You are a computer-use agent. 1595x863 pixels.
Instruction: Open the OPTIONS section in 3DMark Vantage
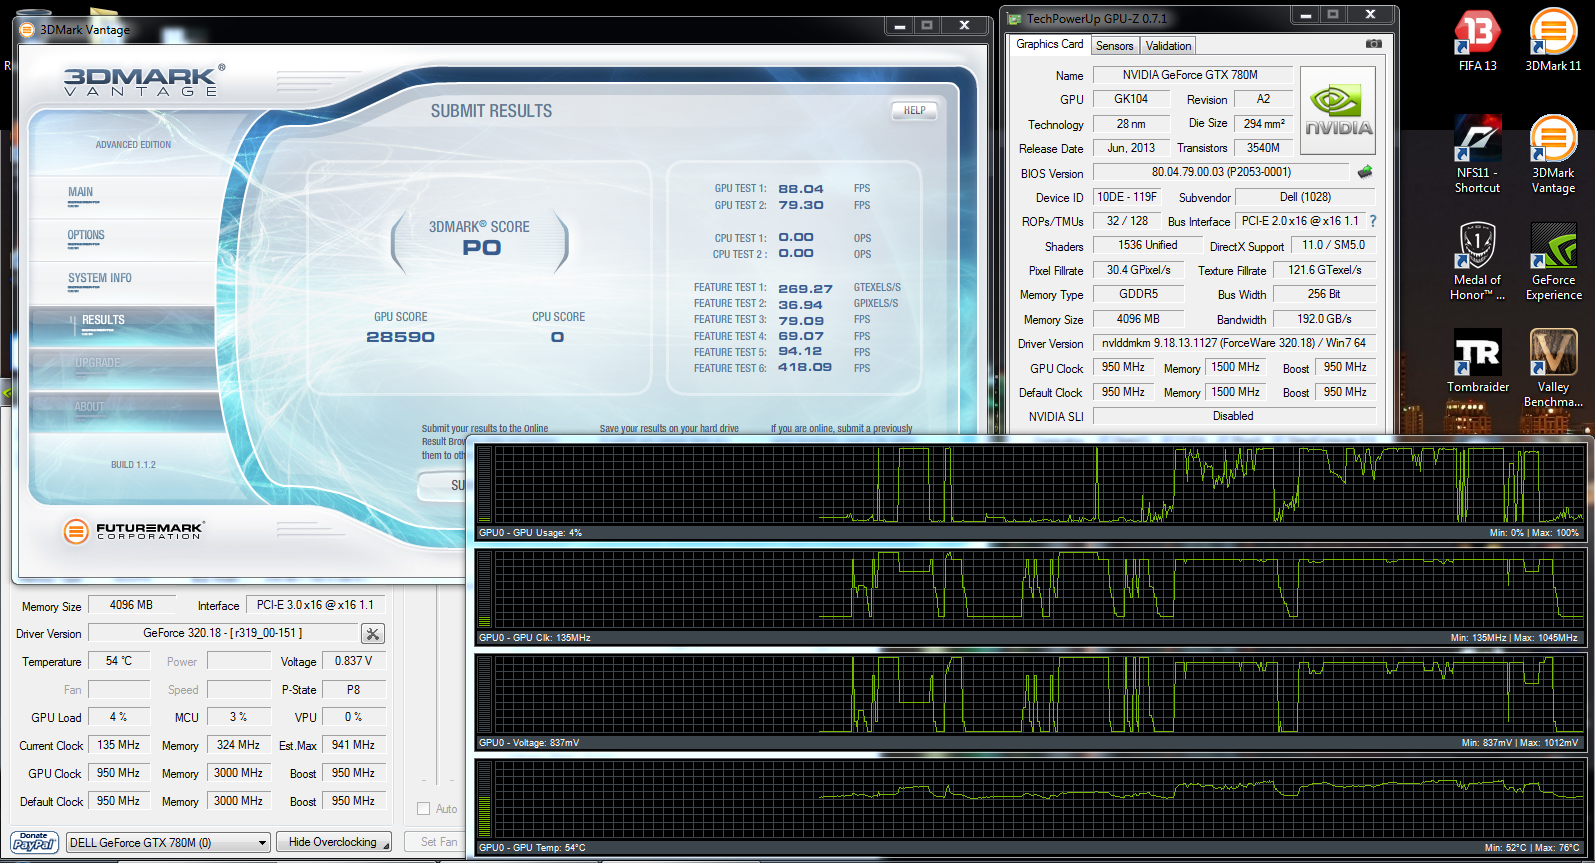pyautogui.click(x=122, y=240)
